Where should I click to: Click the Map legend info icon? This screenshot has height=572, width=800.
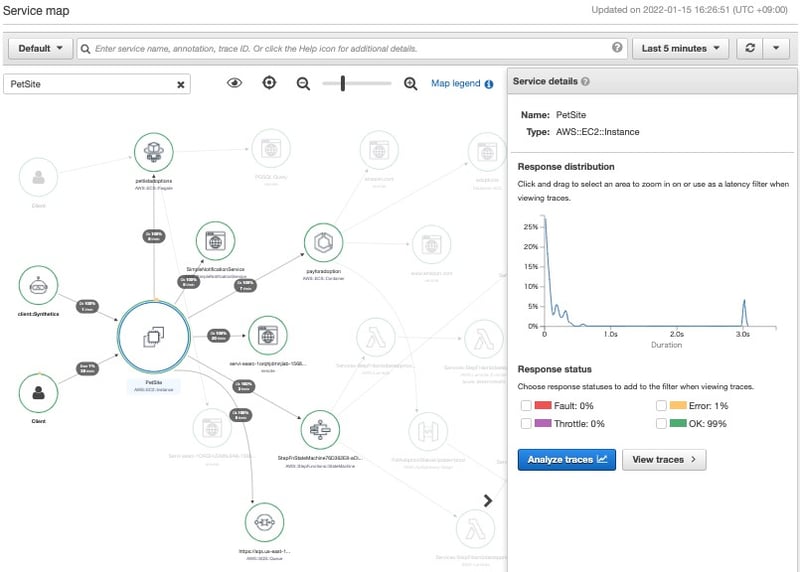tap(489, 84)
